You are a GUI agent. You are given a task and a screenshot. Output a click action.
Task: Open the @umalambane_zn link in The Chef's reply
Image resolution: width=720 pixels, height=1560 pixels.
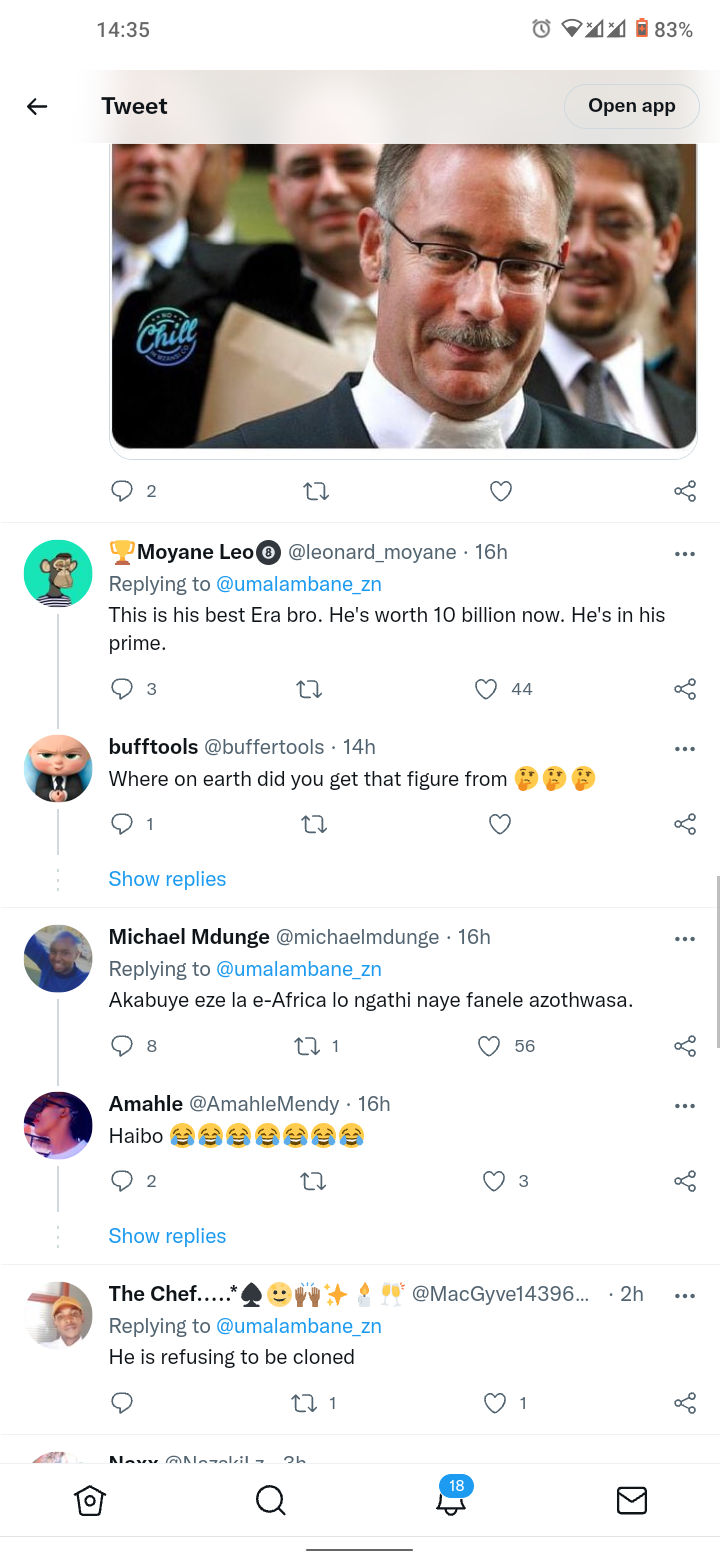299,1326
